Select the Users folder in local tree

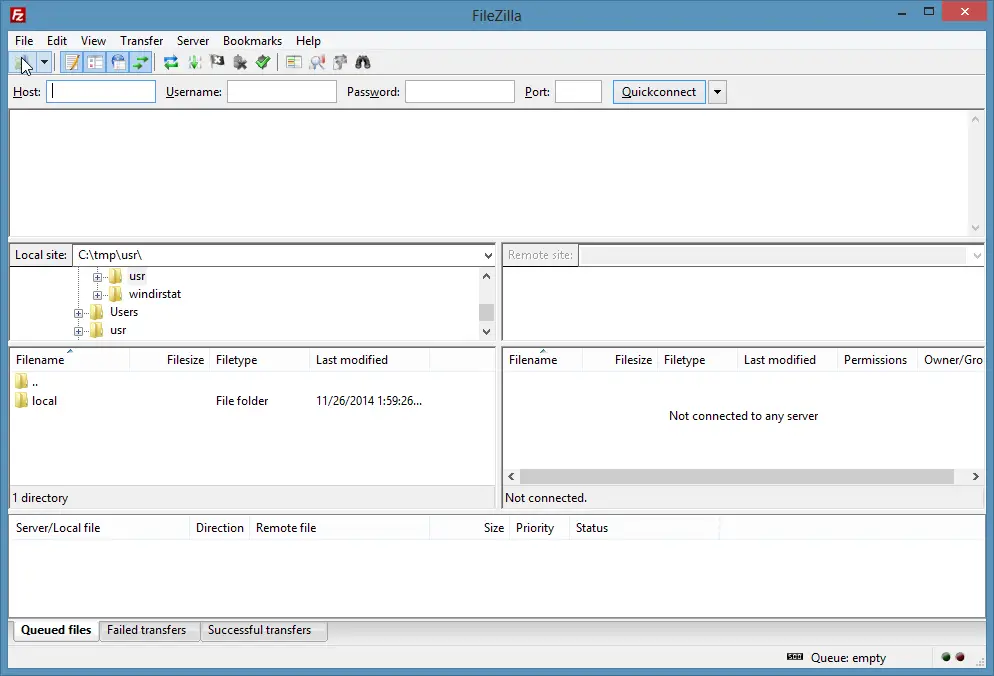[124, 312]
